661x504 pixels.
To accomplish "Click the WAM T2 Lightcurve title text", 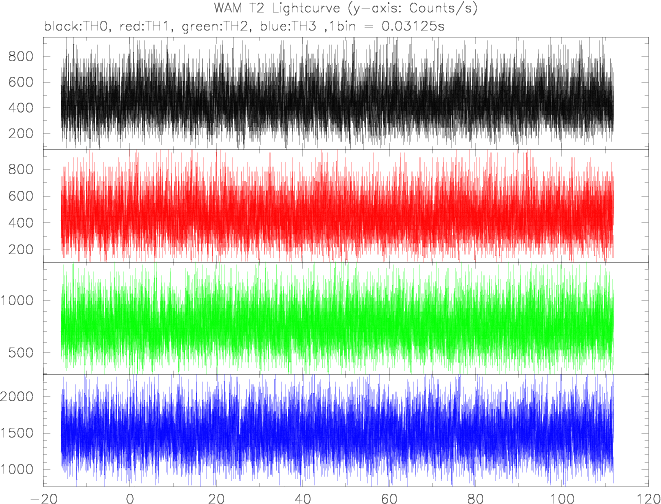I will pyautogui.click(x=346, y=8).
